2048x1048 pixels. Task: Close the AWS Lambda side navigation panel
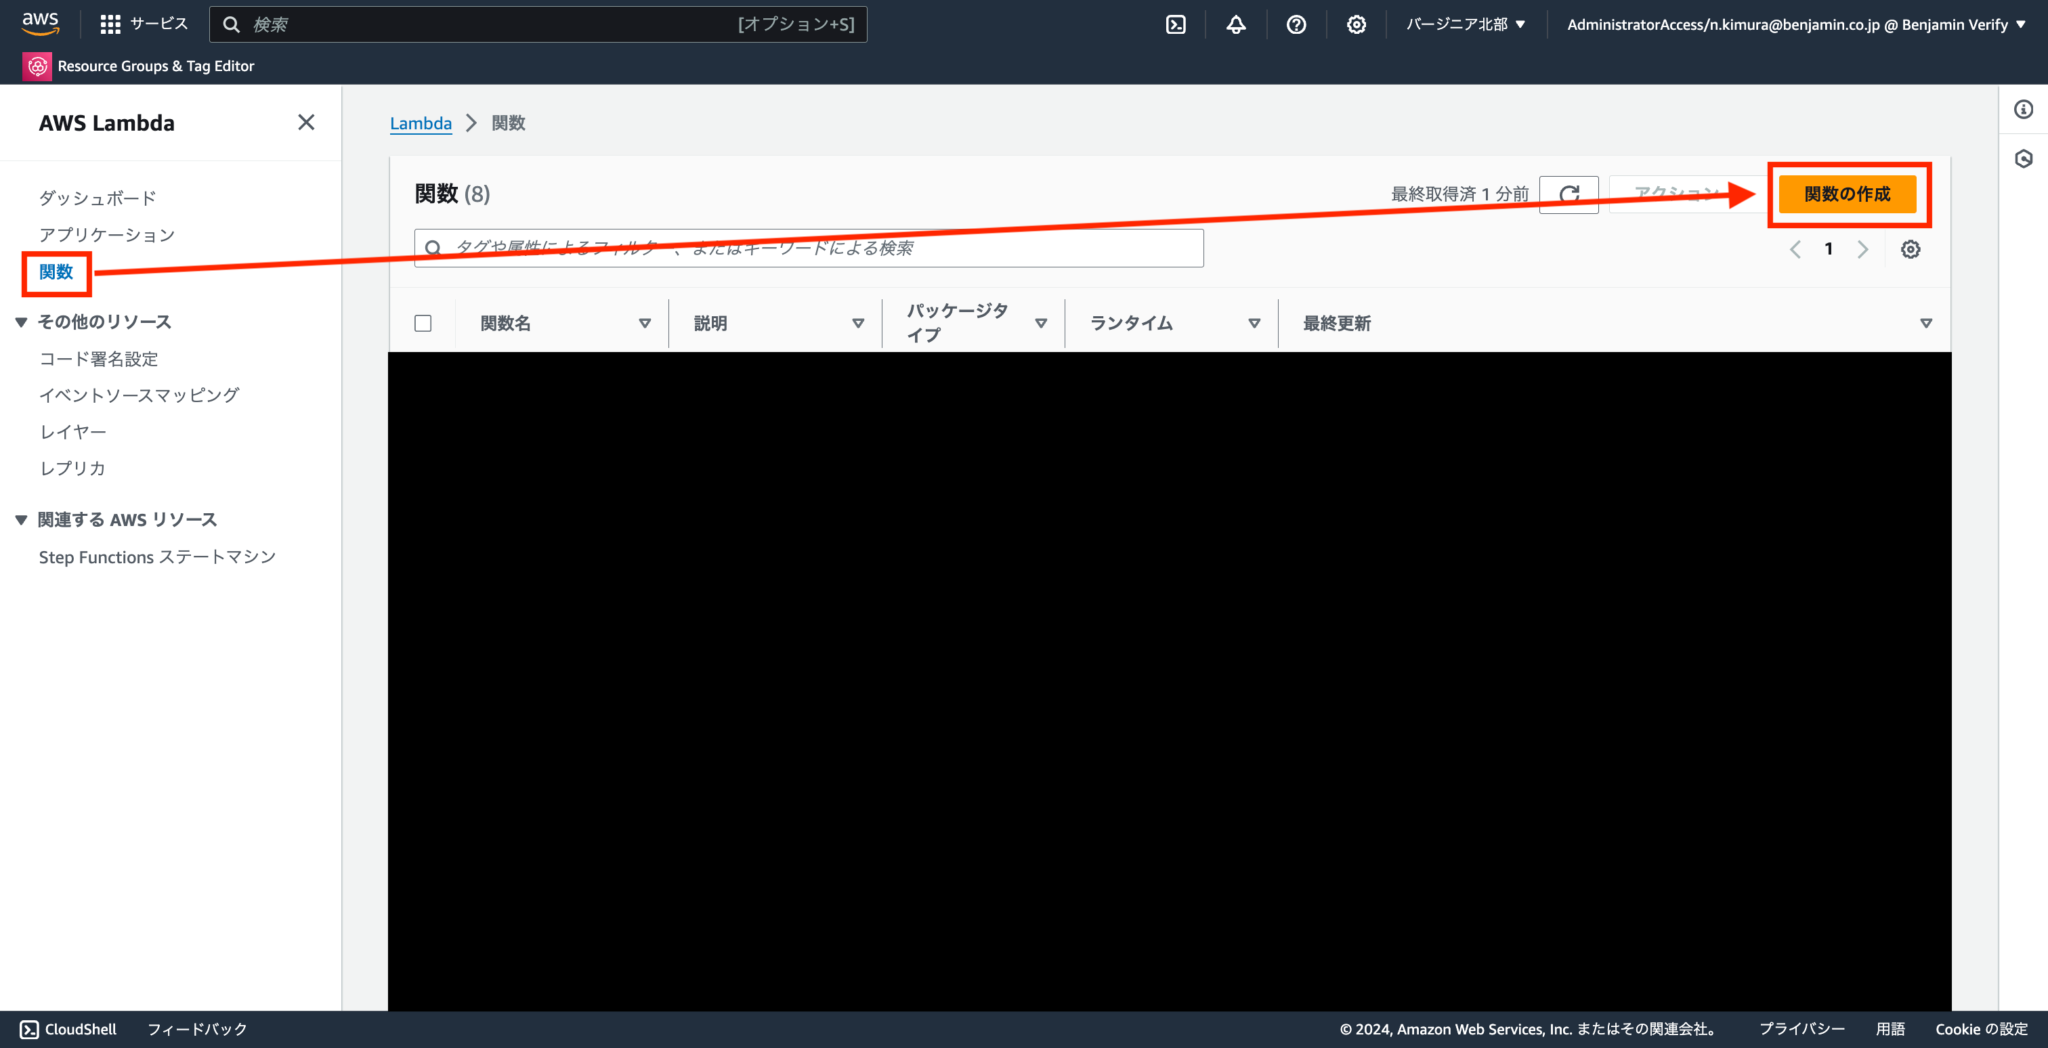pyautogui.click(x=306, y=122)
